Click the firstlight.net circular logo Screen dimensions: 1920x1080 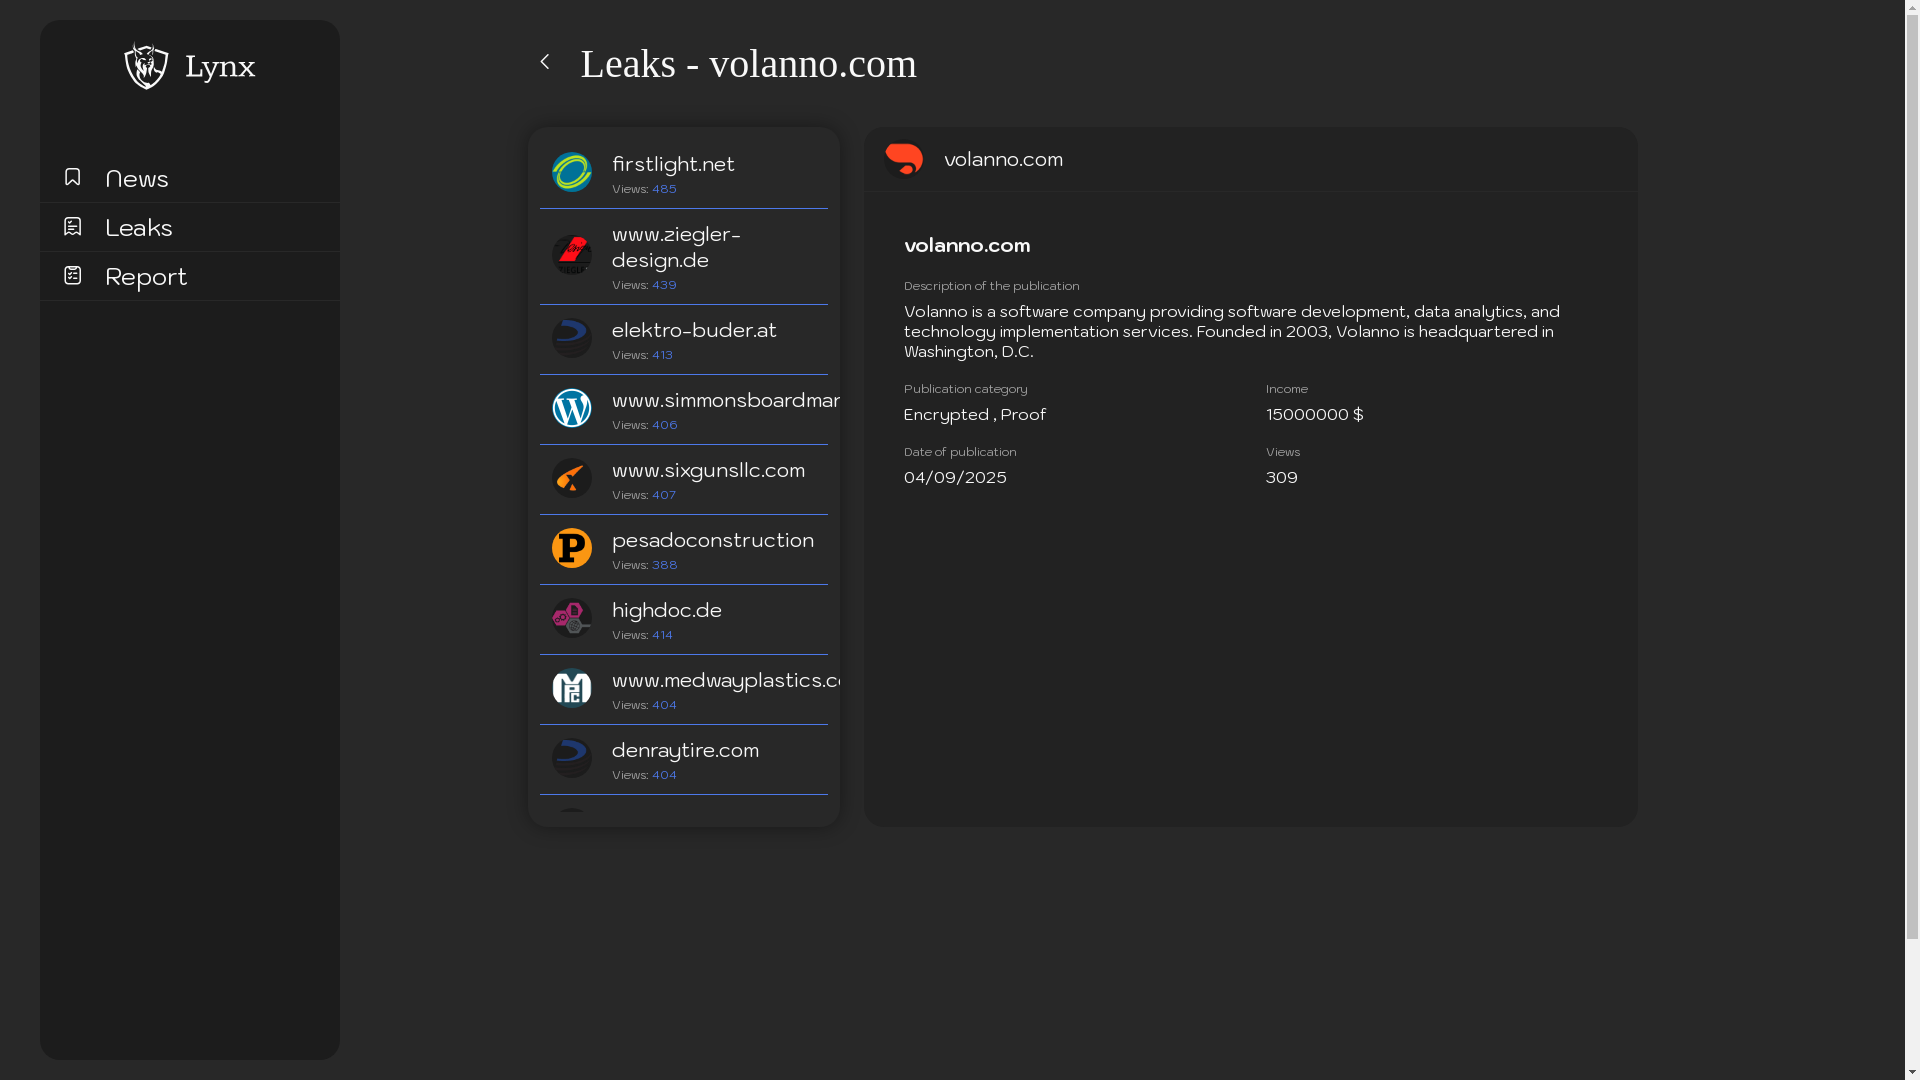pyautogui.click(x=572, y=172)
